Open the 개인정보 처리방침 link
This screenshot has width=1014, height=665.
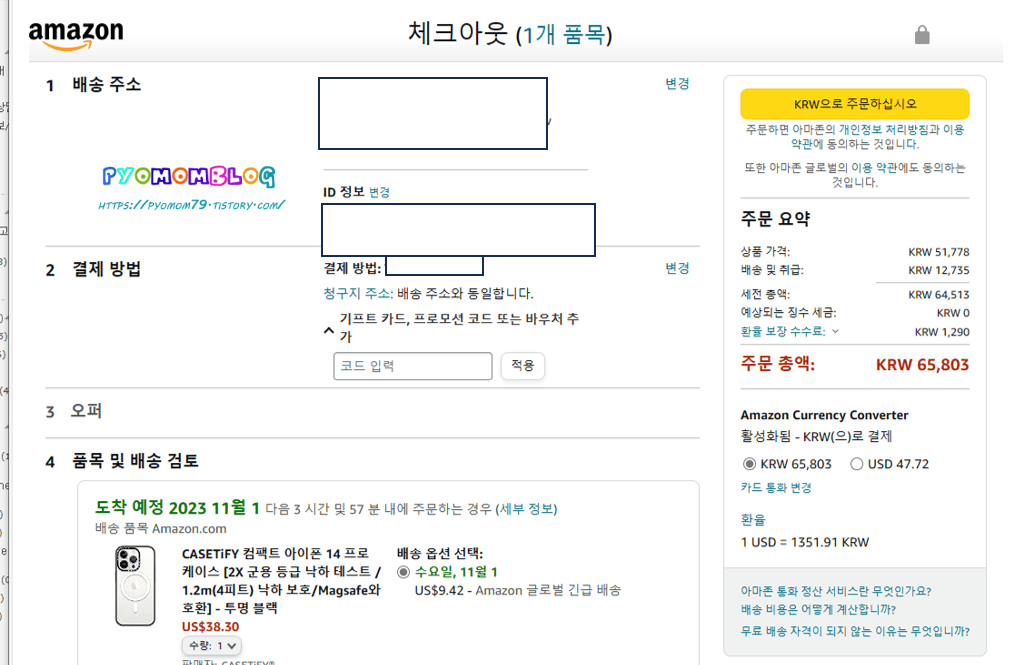pyautogui.click(x=882, y=129)
